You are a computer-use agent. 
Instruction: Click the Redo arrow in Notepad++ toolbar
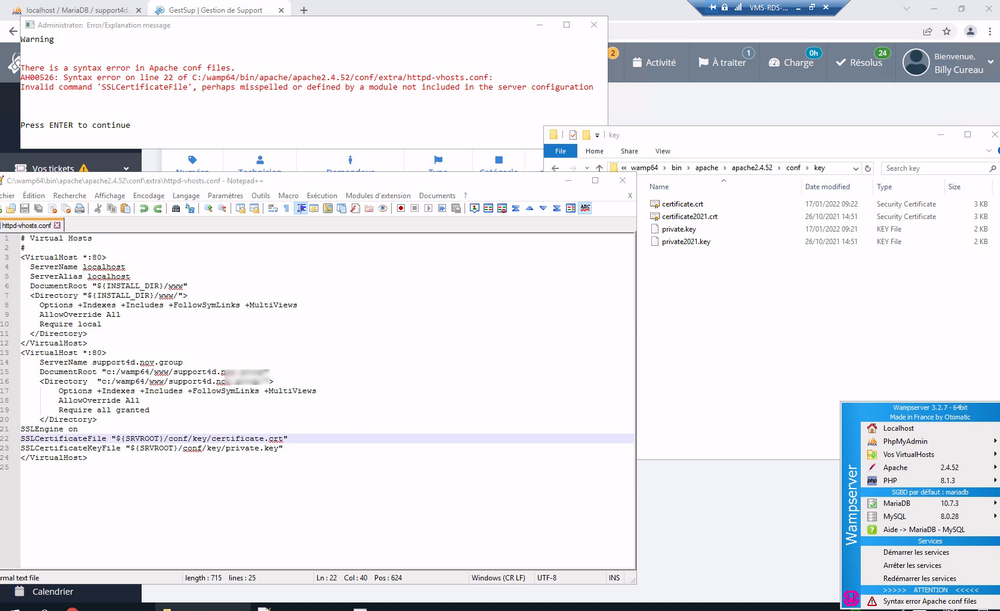[x=158, y=208]
